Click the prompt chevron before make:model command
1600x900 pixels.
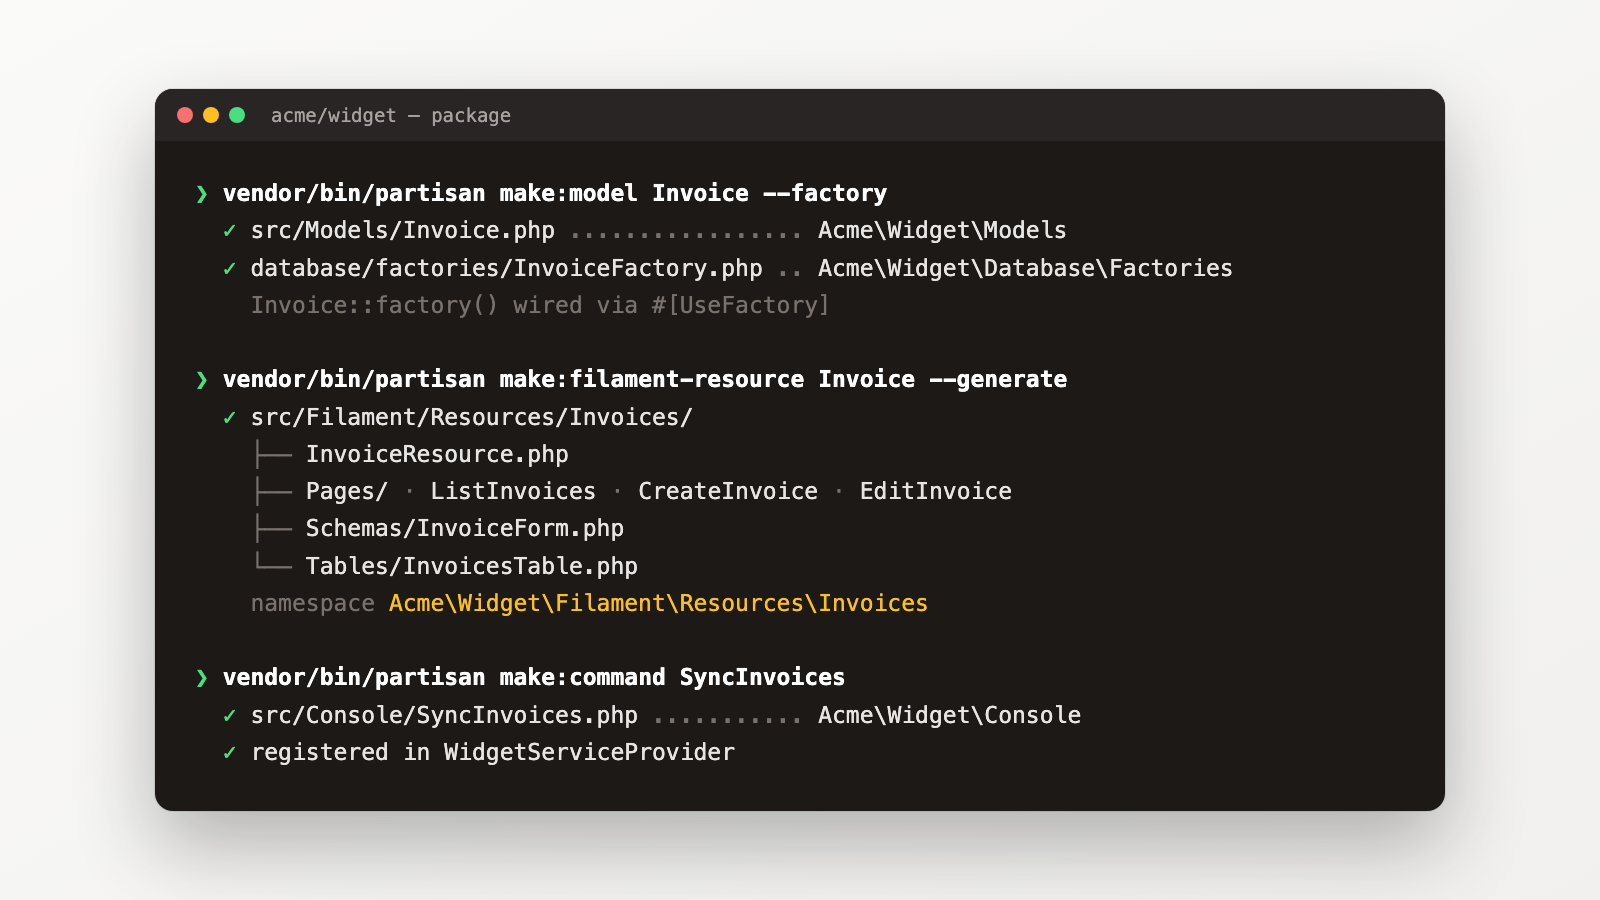pos(202,194)
